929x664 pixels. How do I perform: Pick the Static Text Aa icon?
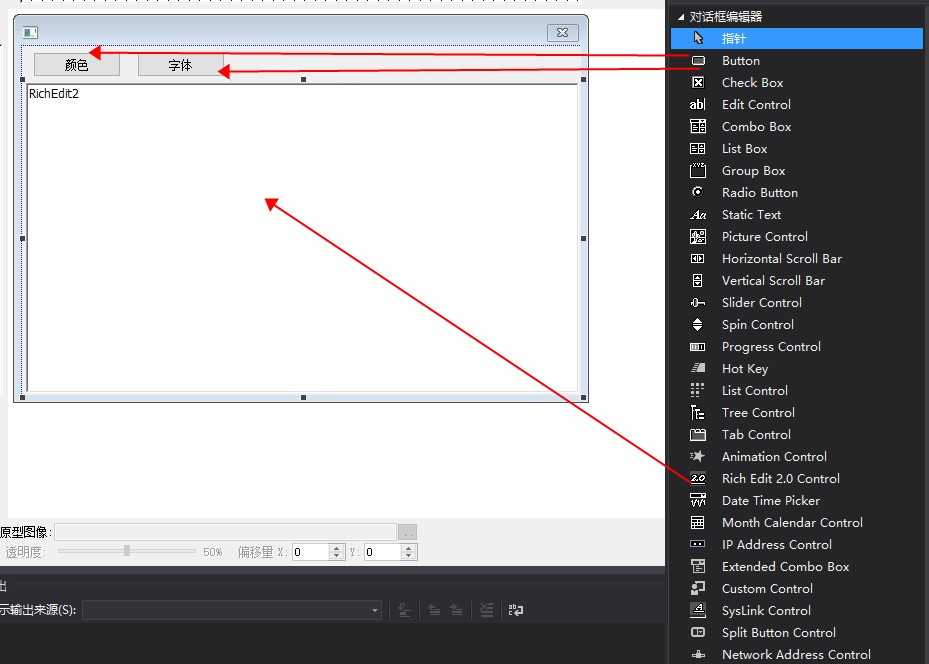pyautogui.click(x=698, y=214)
